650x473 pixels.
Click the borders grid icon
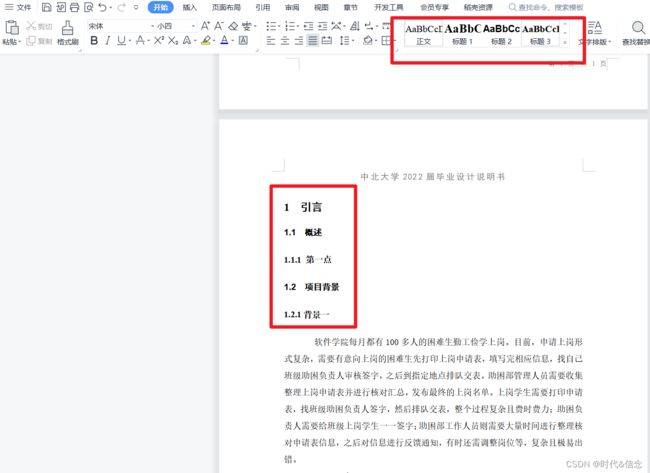point(386,40)
